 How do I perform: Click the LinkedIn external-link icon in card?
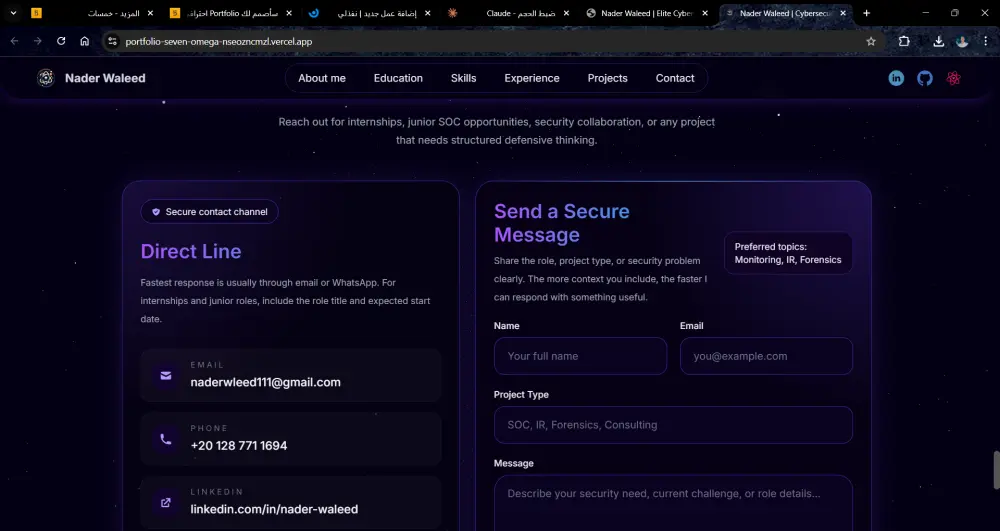tap(166, 502)
